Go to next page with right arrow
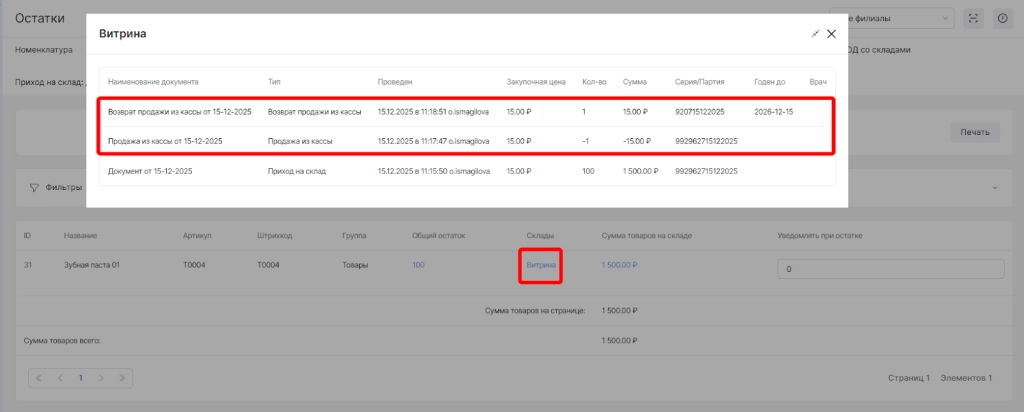Image resolution: width=1024 pixels, height=412 pixels. coord(102,378)
